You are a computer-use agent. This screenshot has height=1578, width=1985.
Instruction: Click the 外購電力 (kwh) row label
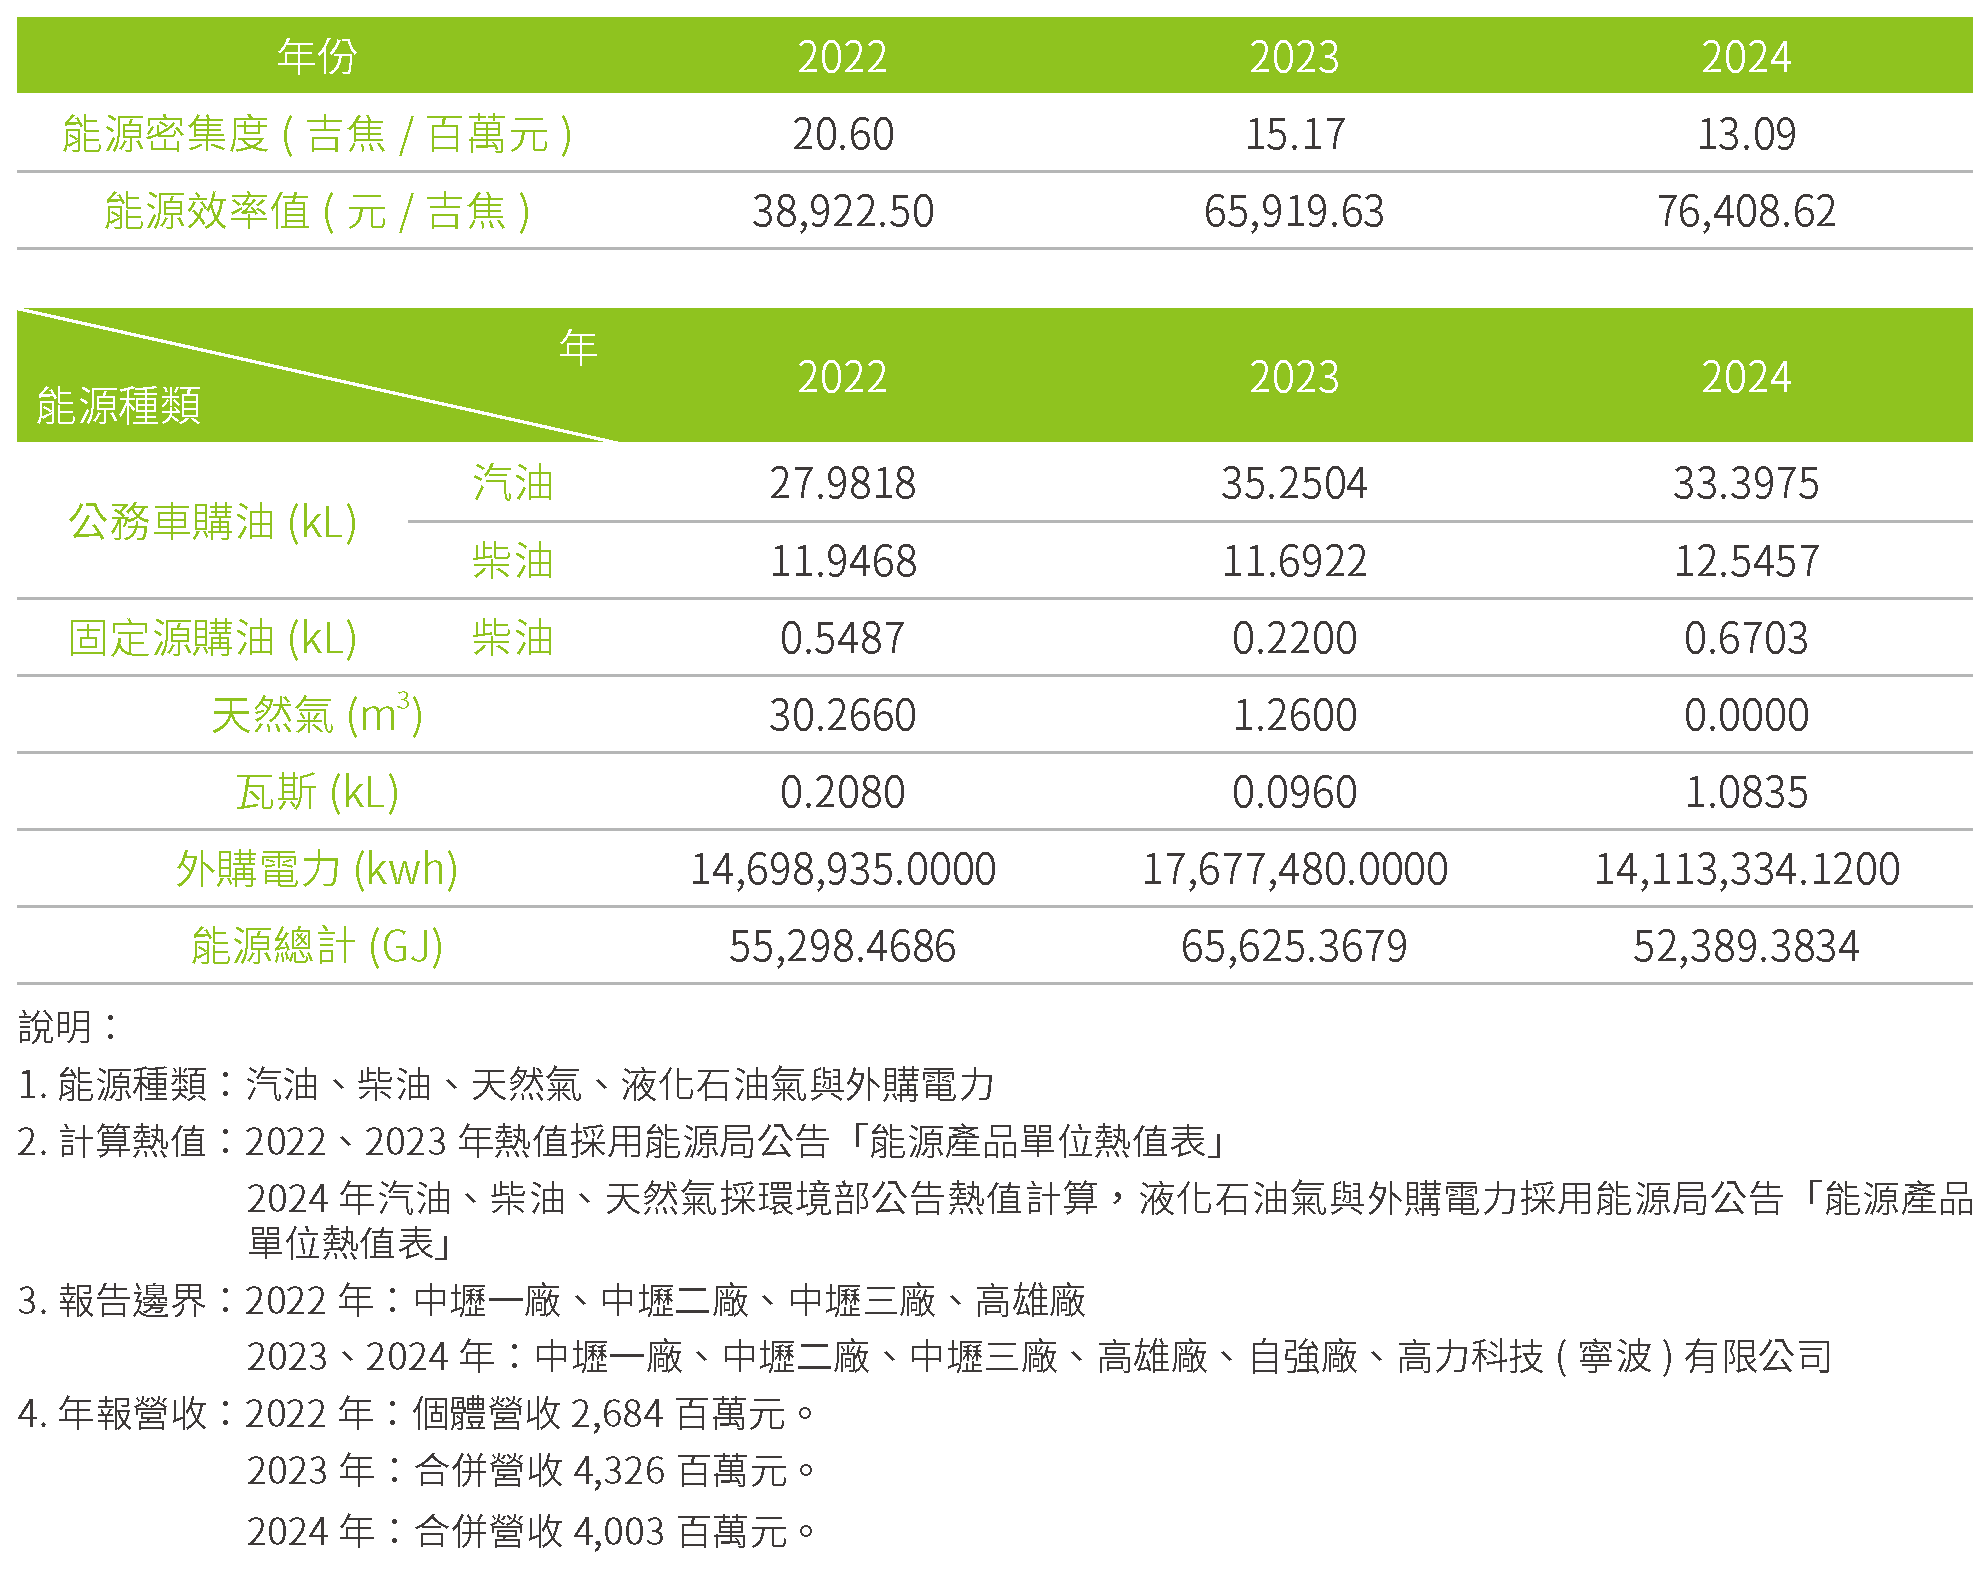317,869
